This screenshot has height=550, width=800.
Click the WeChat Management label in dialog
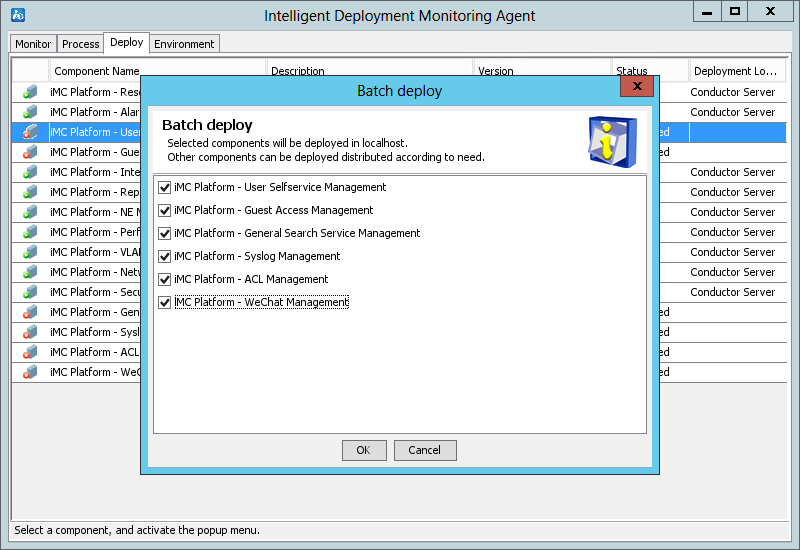[261, 302]
